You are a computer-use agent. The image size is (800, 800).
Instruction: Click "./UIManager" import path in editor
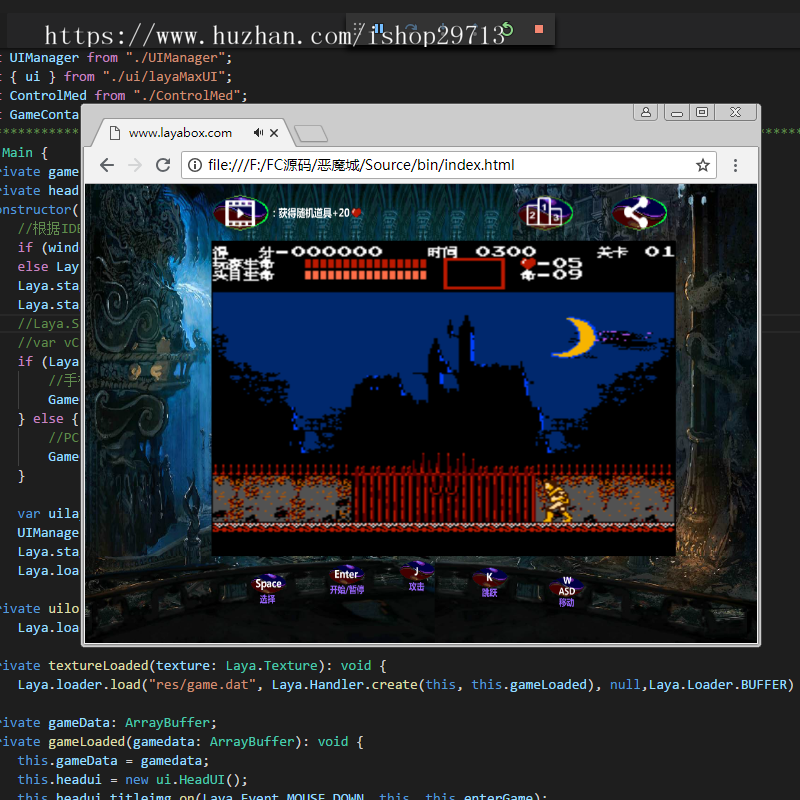[x=176, y=58]
